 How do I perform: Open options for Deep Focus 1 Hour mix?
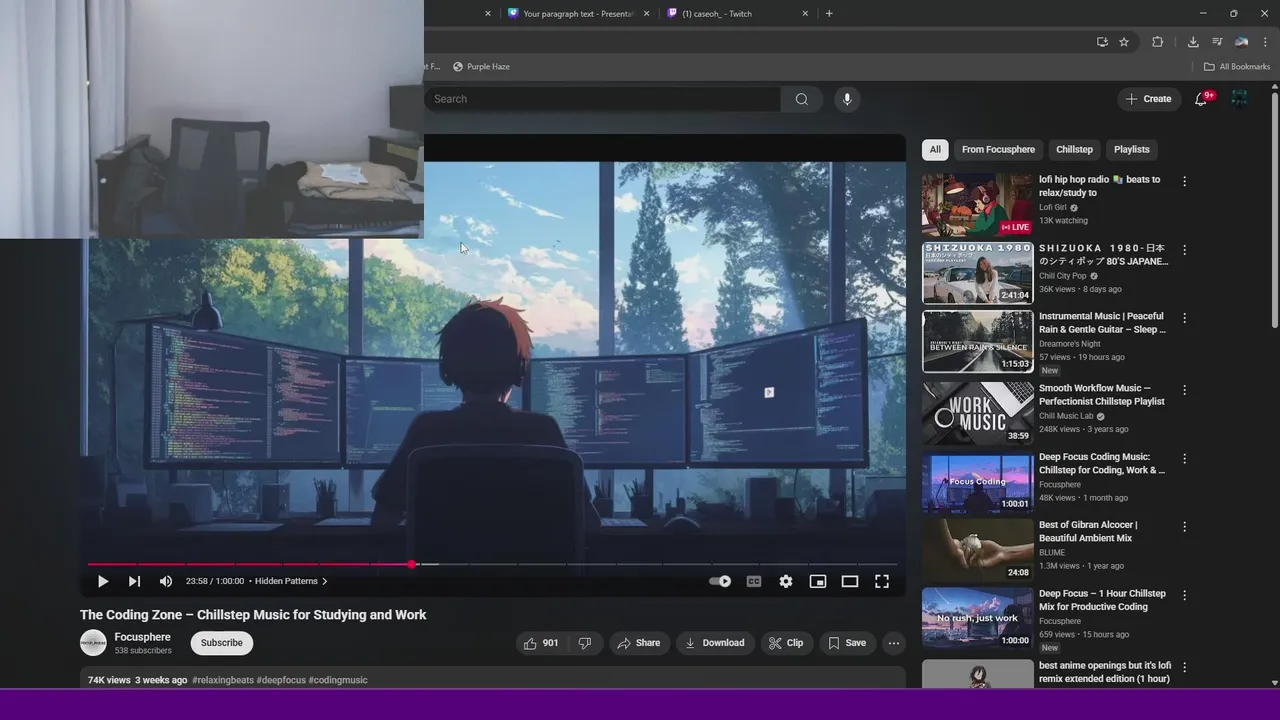pos(1184,595)
